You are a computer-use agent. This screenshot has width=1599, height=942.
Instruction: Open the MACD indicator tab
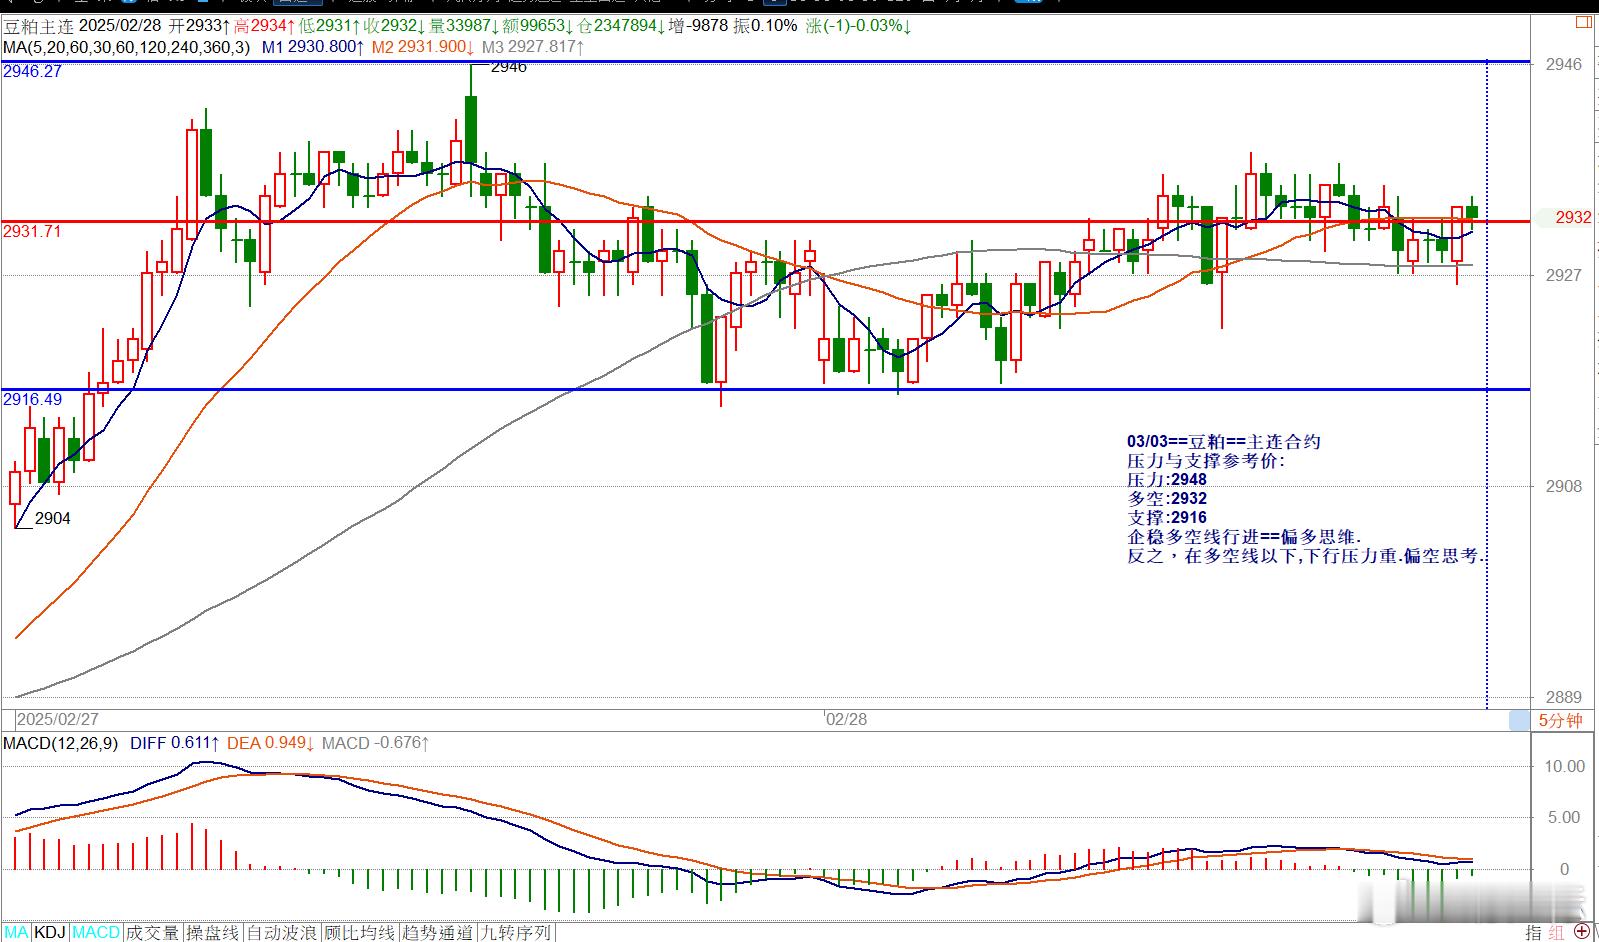coord(96,932)
